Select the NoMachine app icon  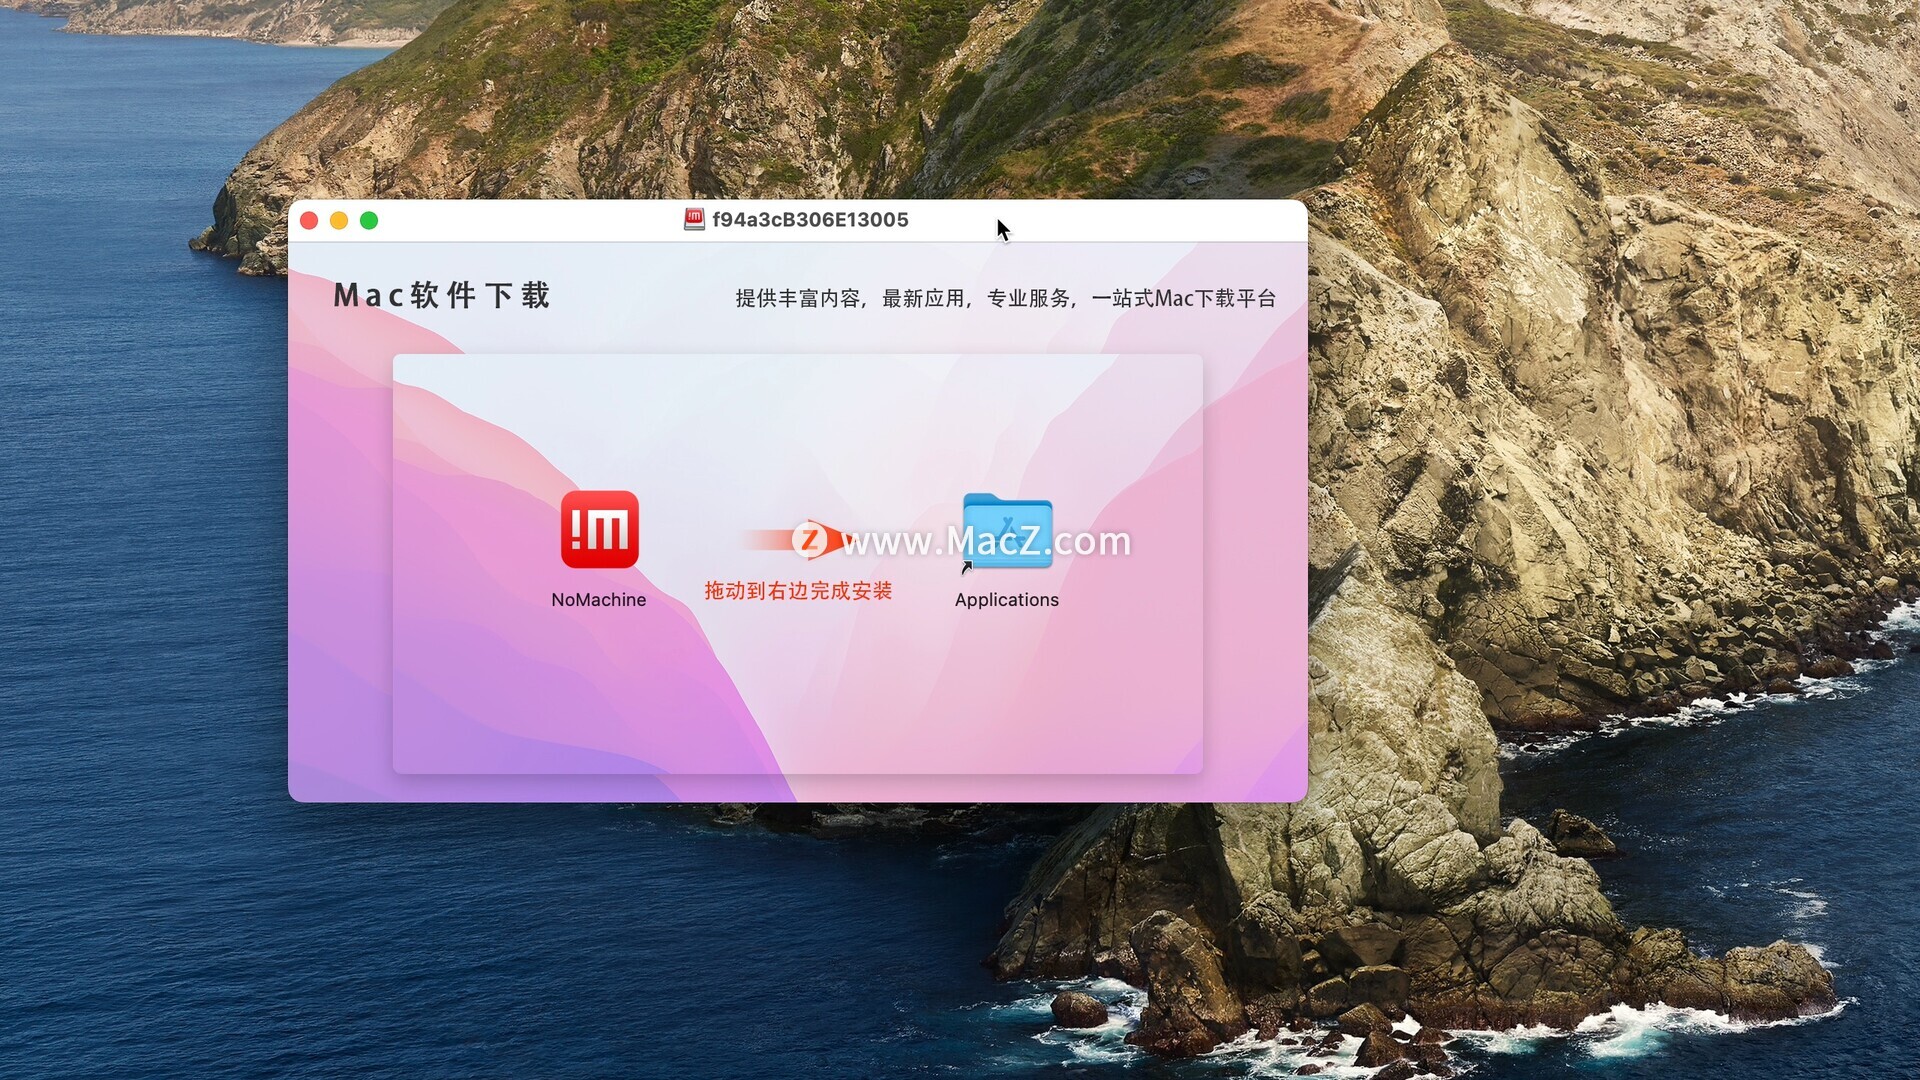(599, 530)
